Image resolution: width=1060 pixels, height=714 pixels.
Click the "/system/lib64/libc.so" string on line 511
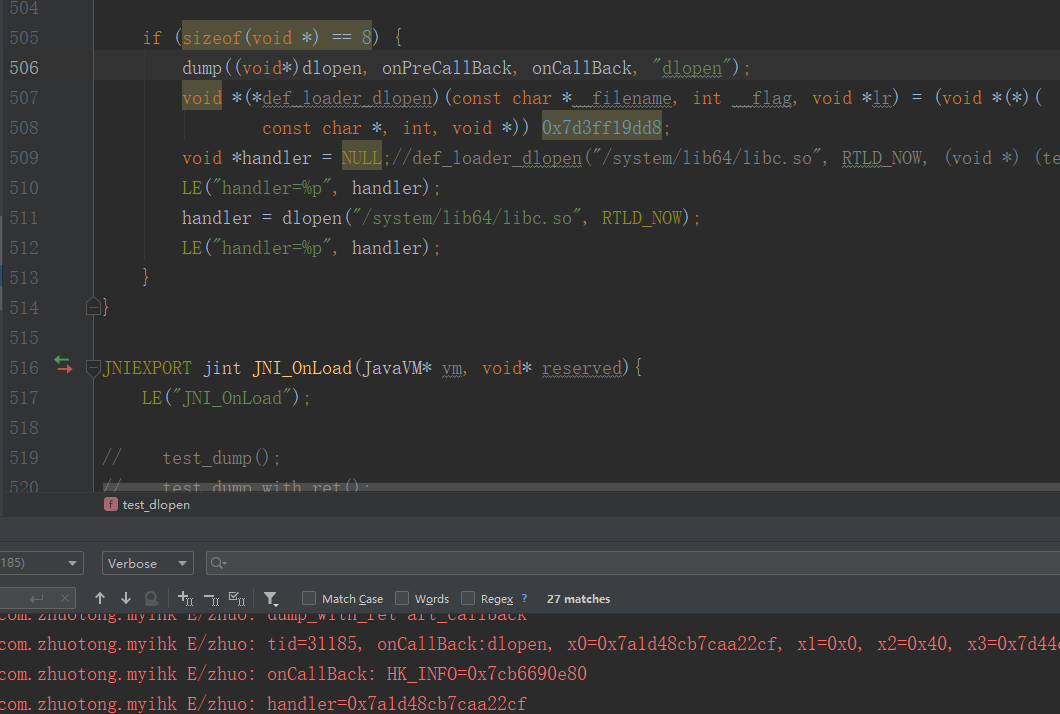tap(466, 218)
